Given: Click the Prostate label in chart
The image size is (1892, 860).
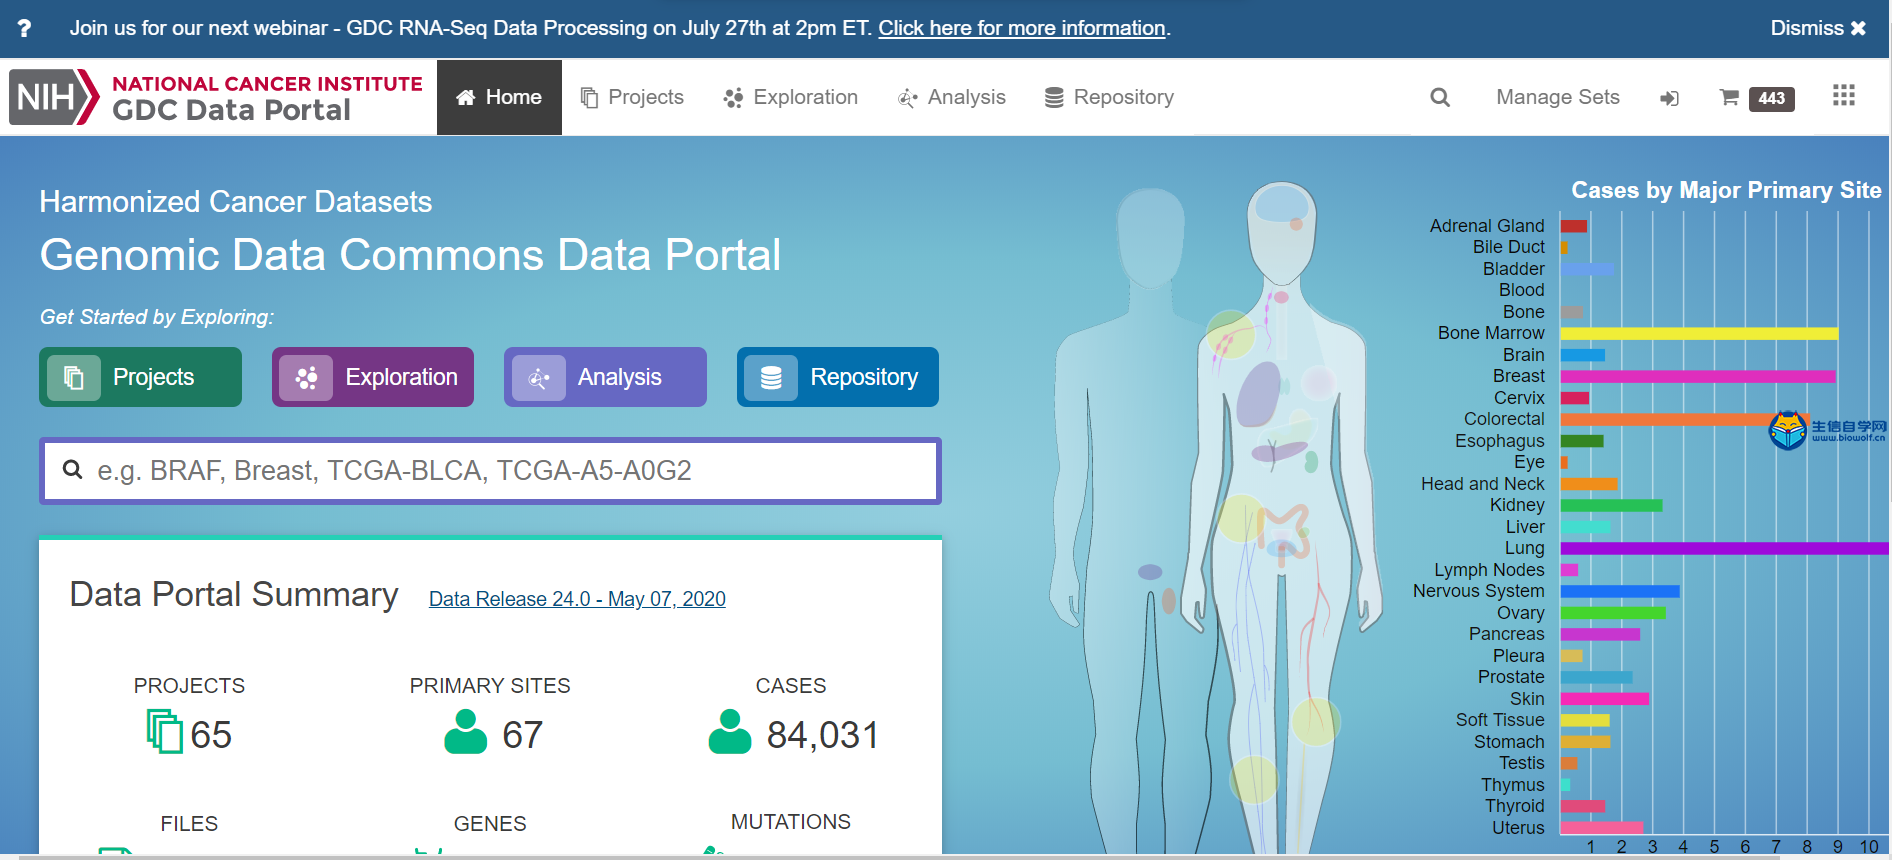Looking at the screenshot, I should point(1511,677).
